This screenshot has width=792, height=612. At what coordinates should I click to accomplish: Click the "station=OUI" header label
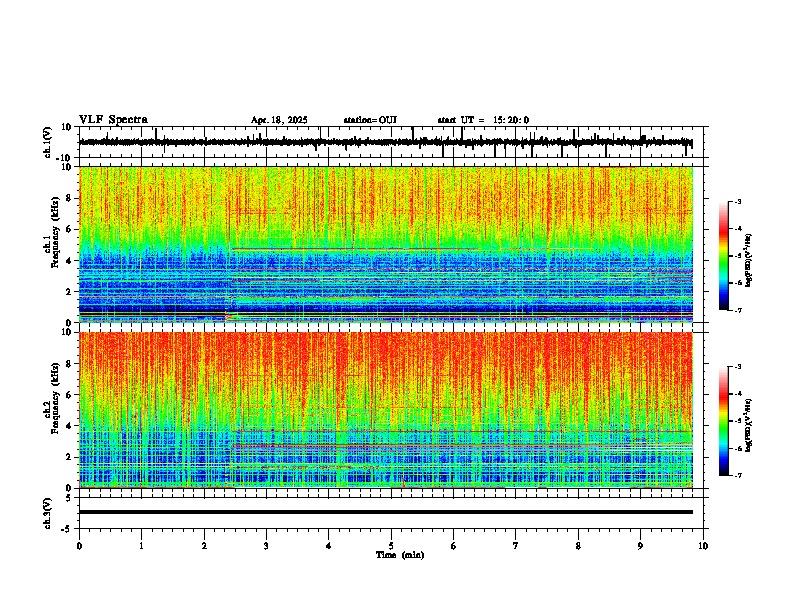tap(370, 120)
